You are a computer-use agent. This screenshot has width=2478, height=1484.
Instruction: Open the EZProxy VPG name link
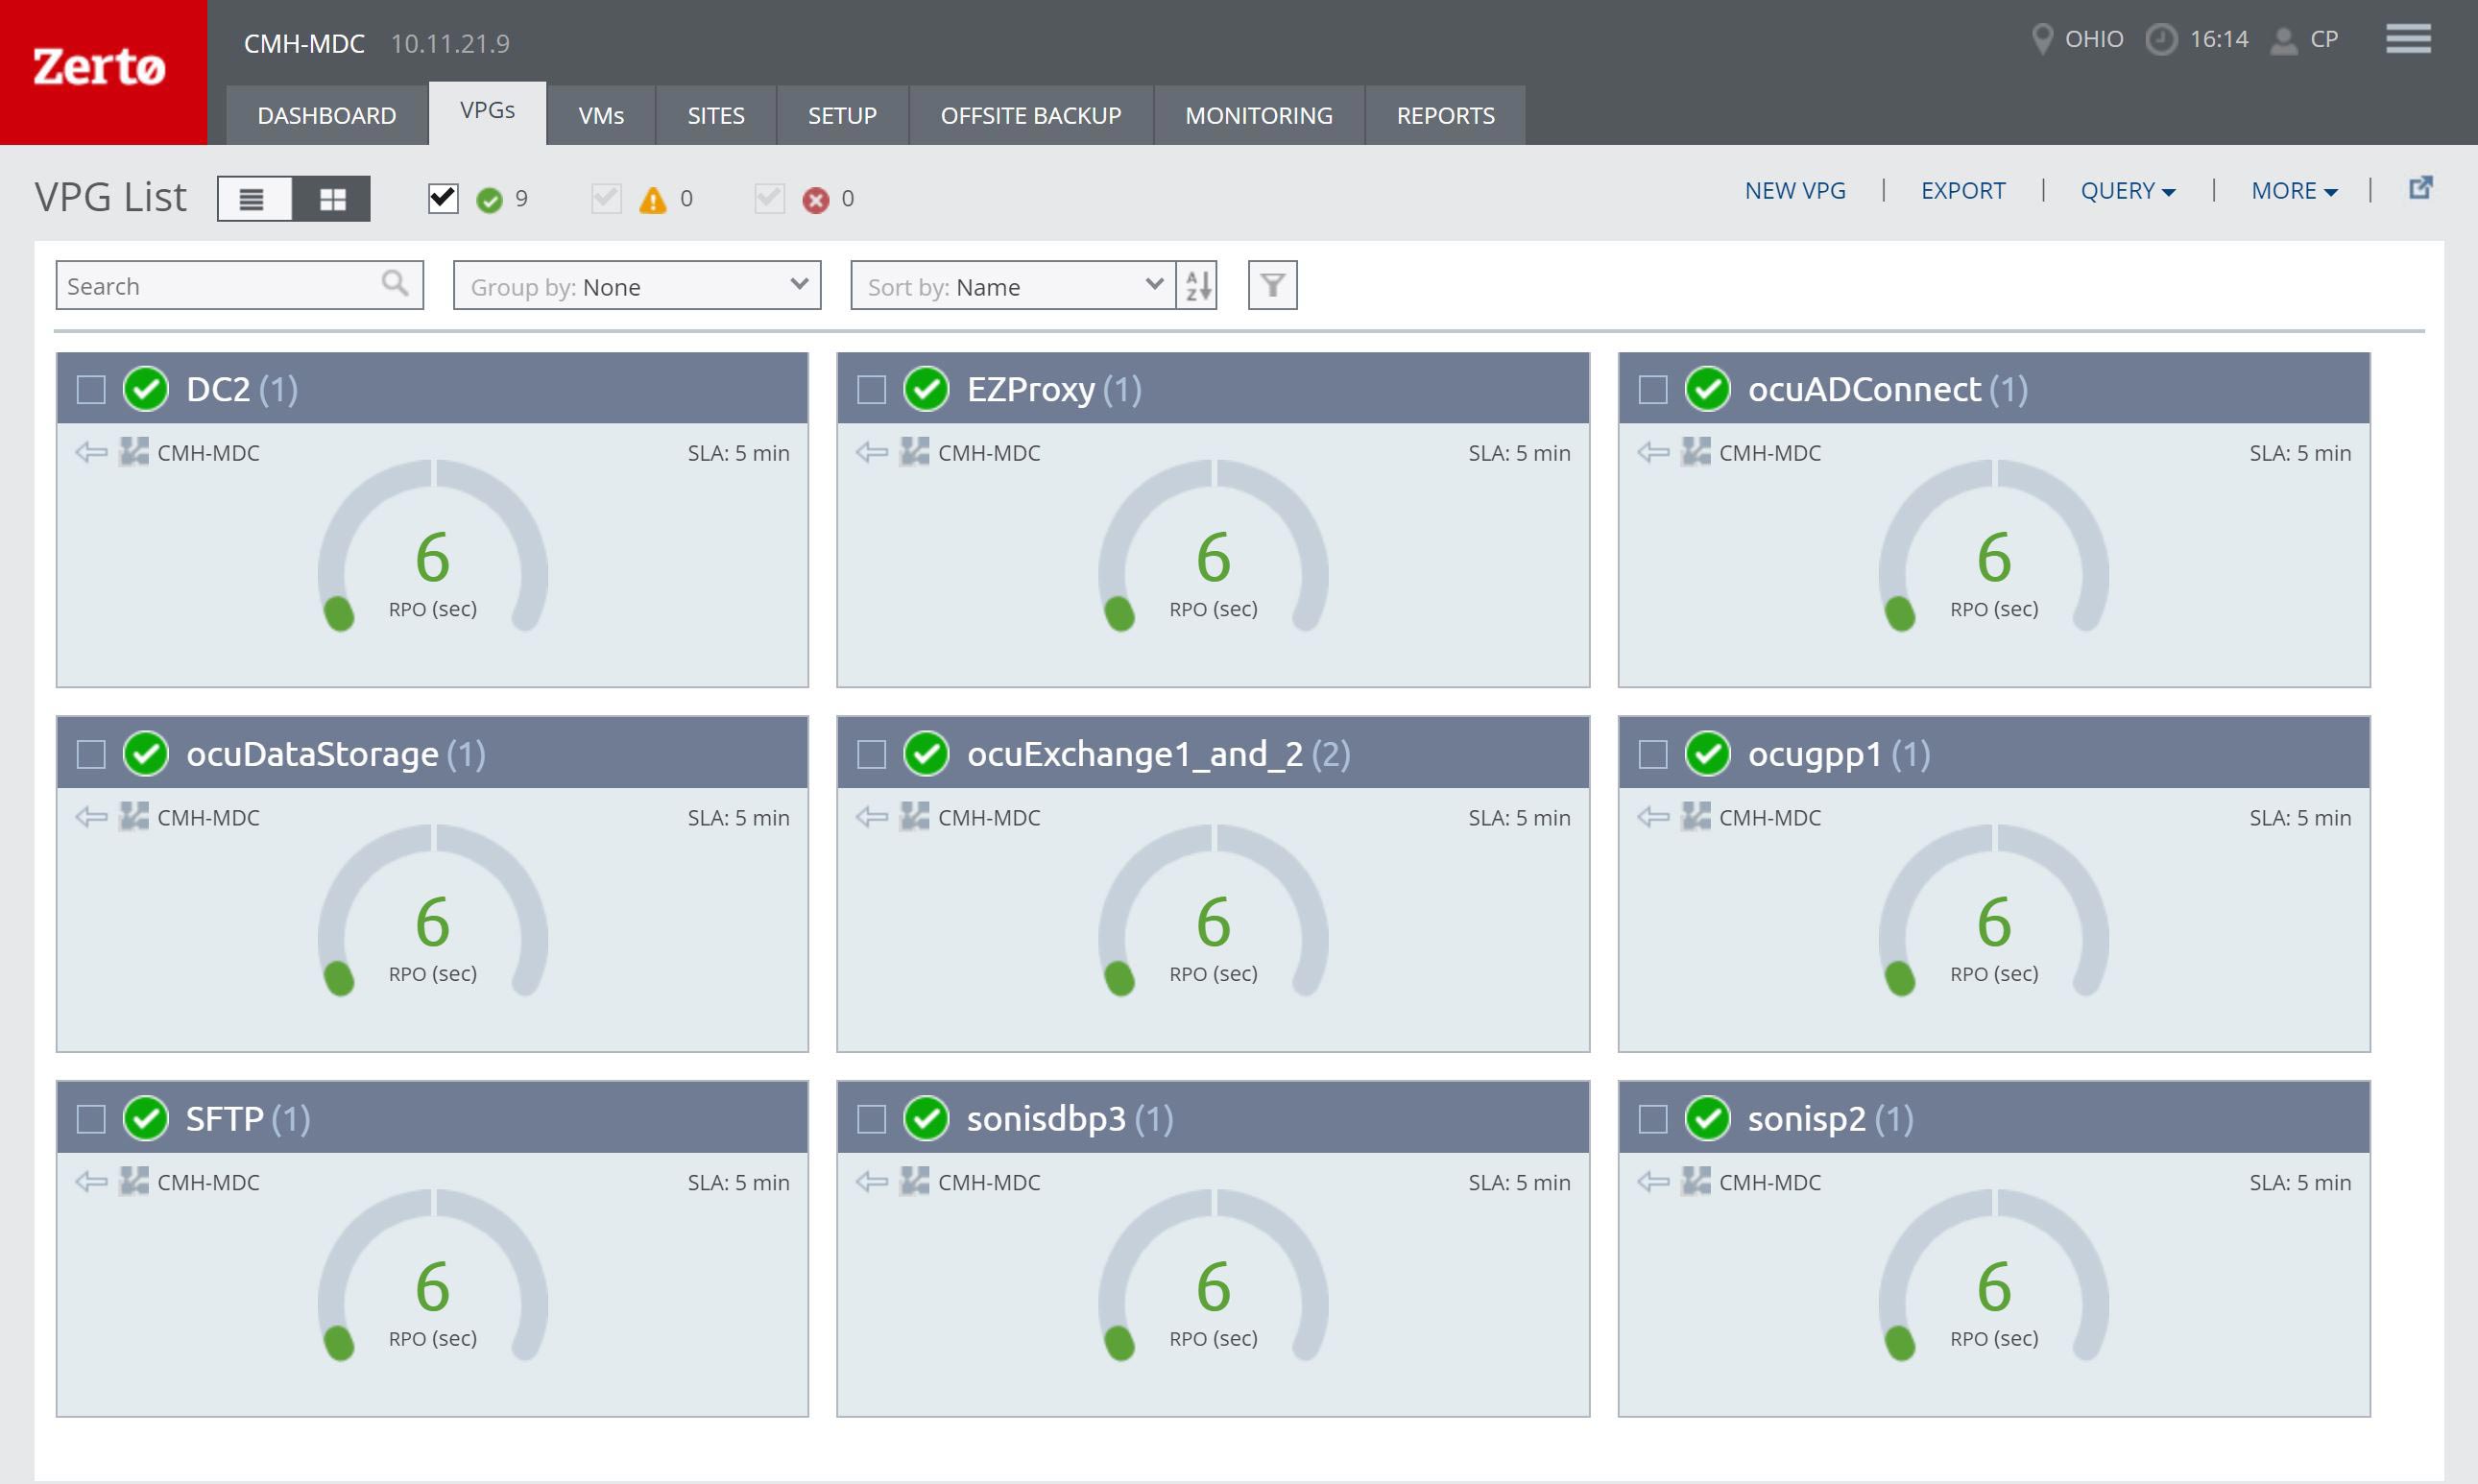tap(1031, 389)
